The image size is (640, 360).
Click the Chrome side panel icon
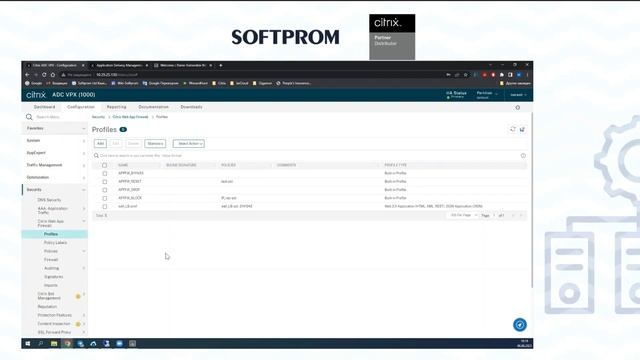click(510, 75)
